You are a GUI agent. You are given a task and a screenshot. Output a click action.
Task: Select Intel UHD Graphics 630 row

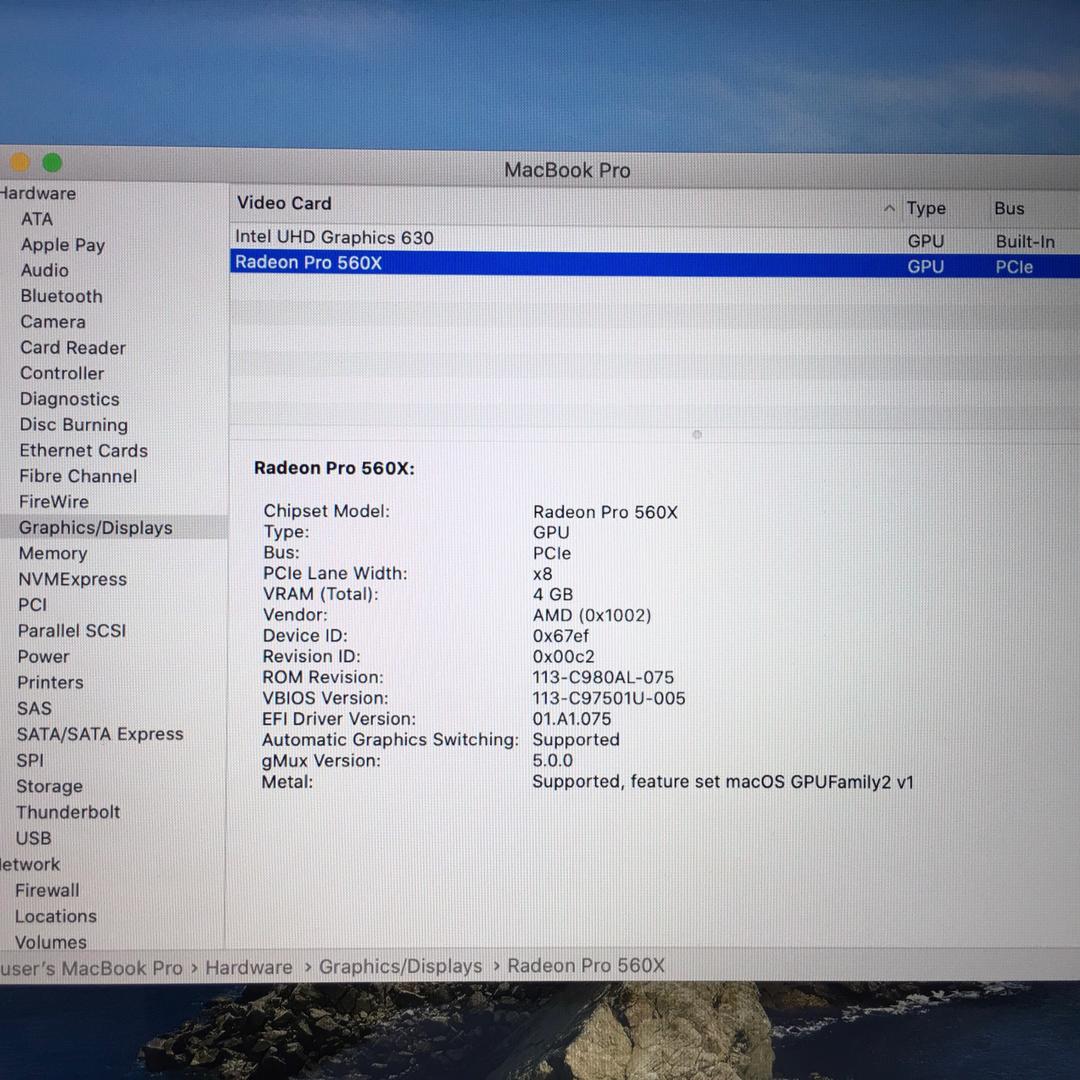(x=334, y=238)
